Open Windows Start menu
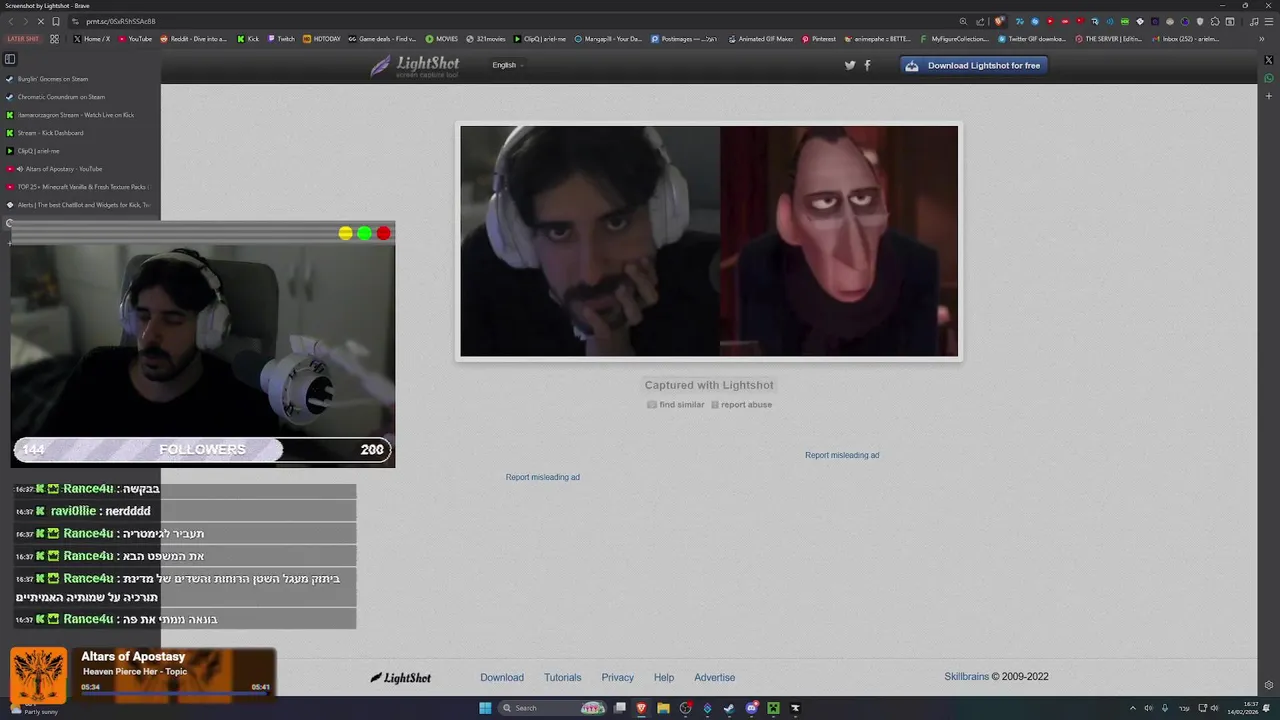Screen dimensions: 1280x720 [485, 708]
